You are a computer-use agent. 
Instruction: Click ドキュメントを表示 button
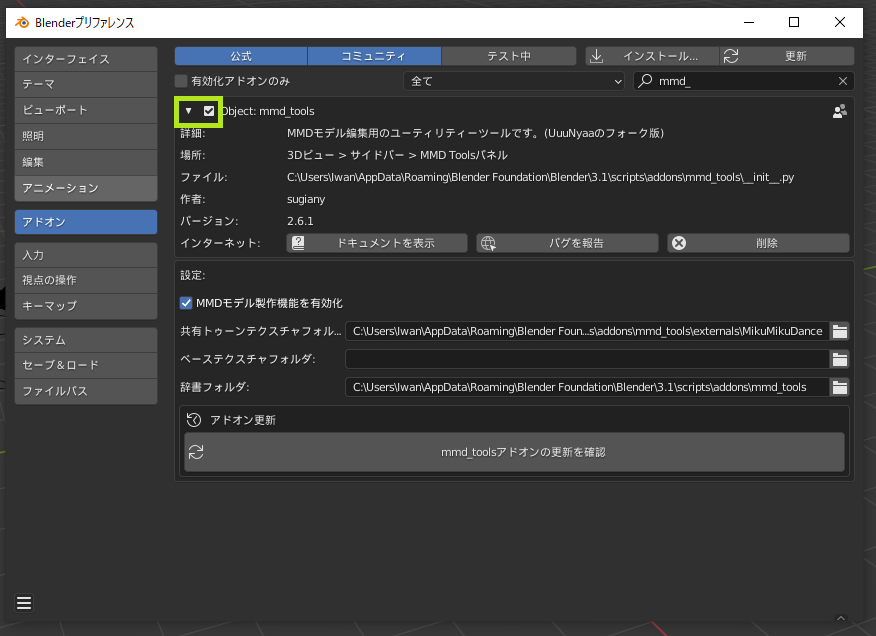tap(377, 243)
